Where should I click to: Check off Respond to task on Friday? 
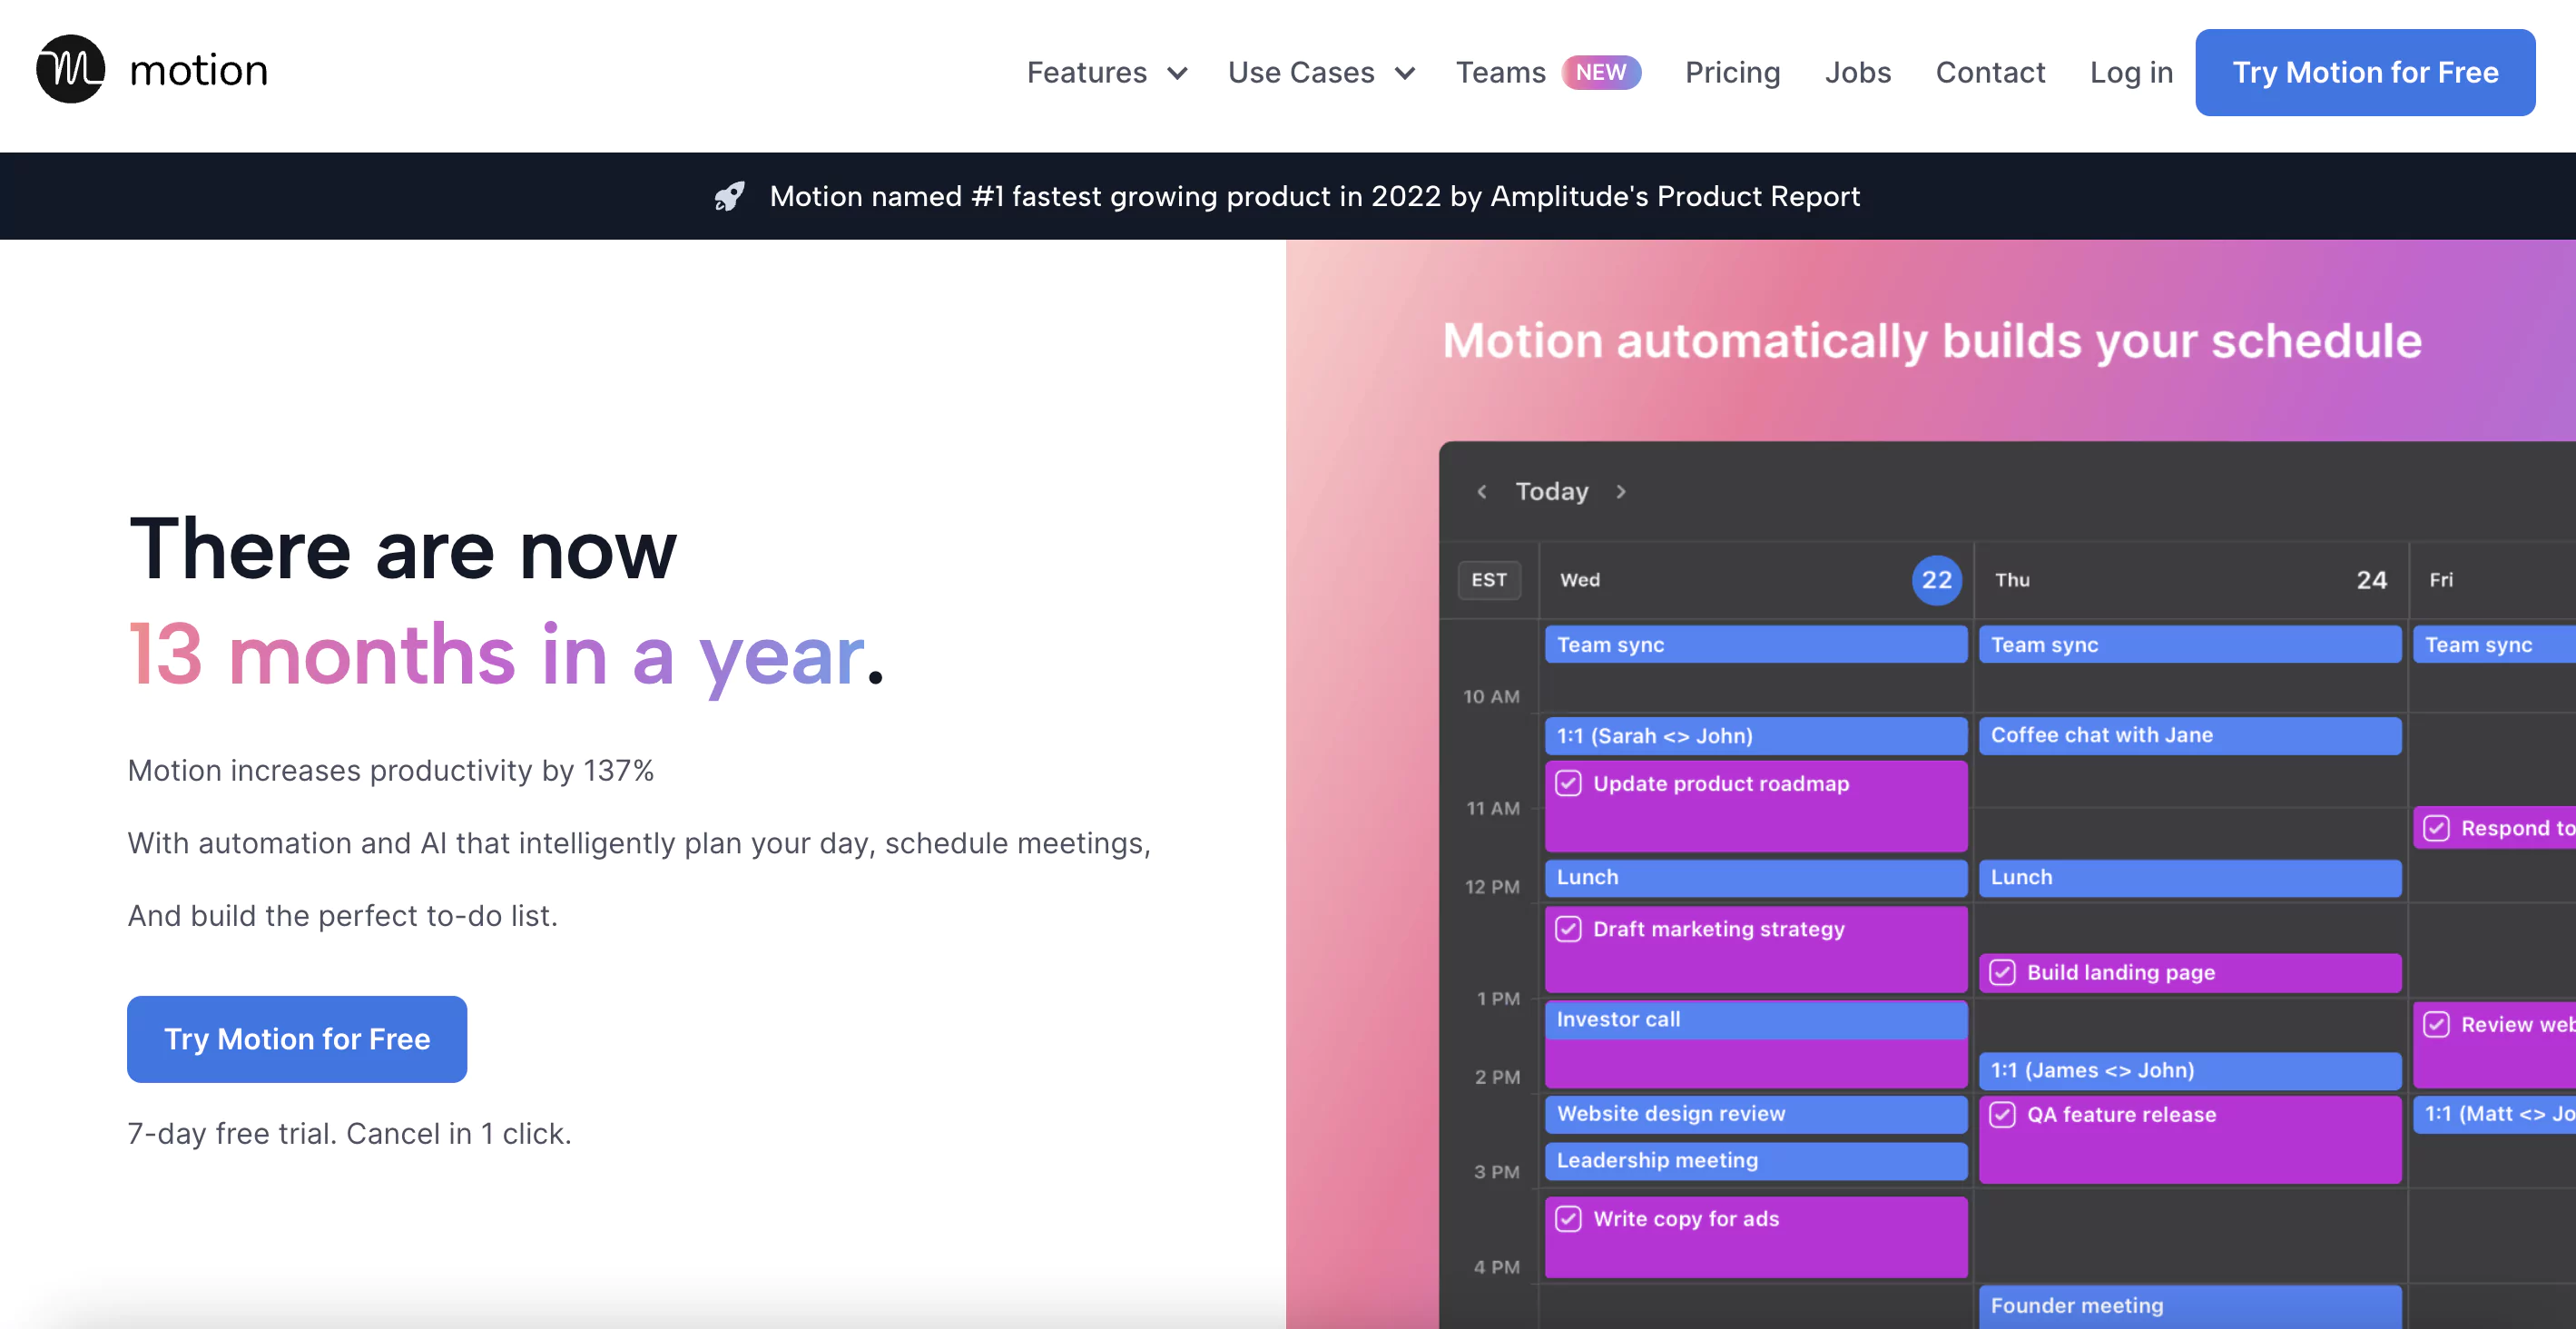[x=2436, y=828]
